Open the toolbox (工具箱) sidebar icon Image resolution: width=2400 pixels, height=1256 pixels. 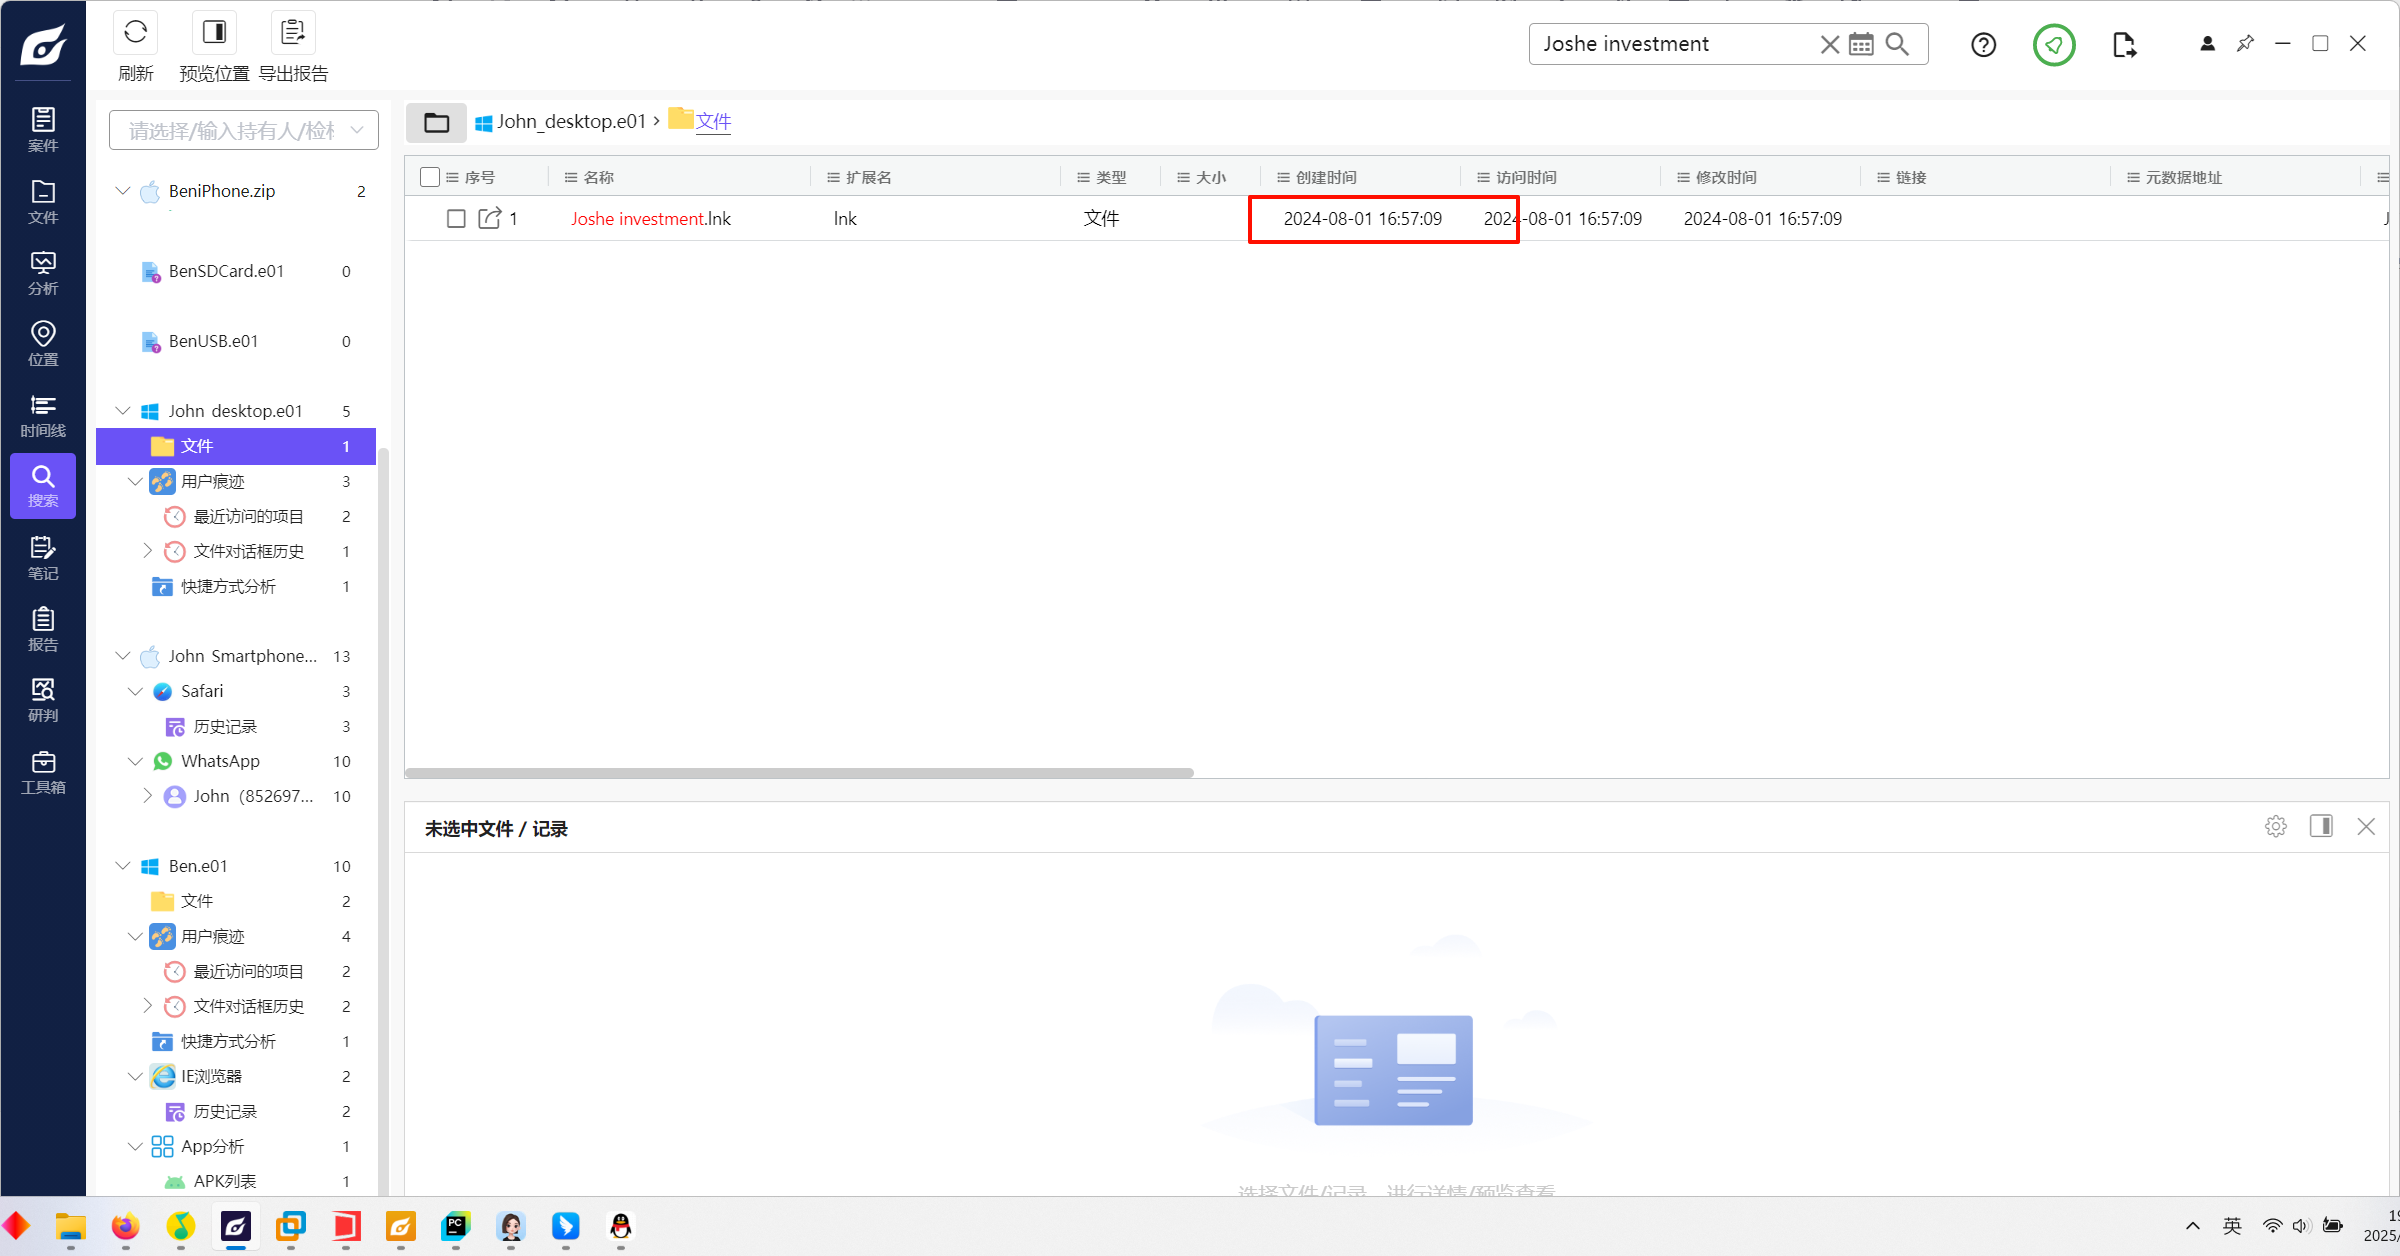[43, 772]
